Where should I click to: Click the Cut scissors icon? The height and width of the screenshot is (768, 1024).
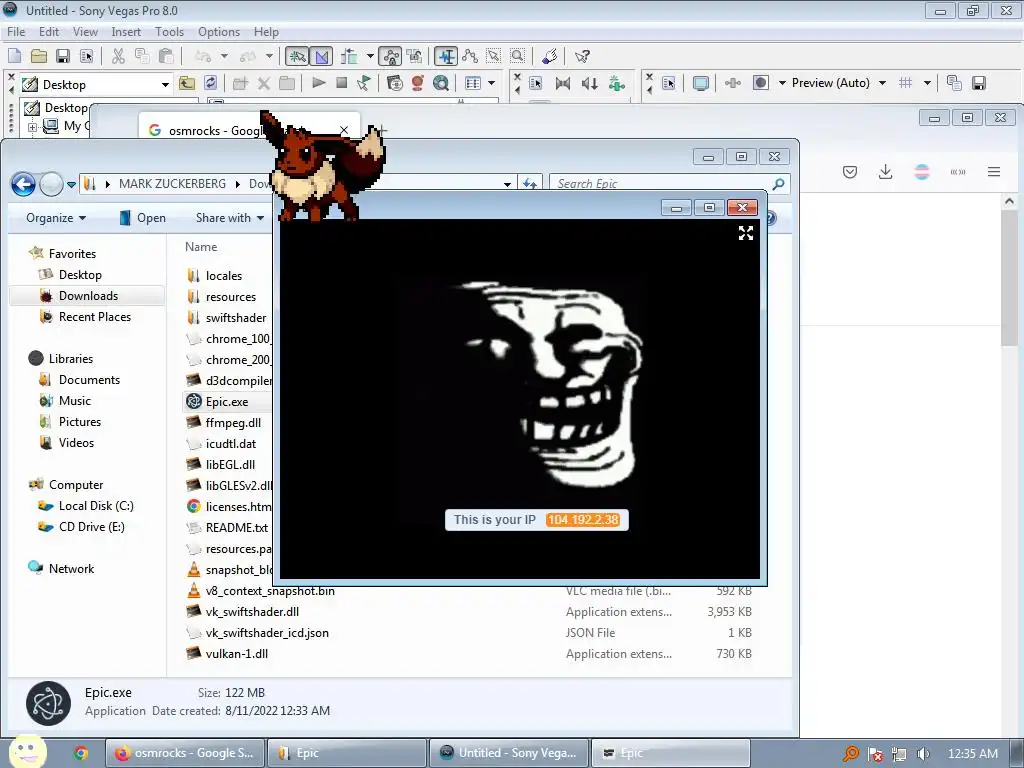click(x=118, y=56)
